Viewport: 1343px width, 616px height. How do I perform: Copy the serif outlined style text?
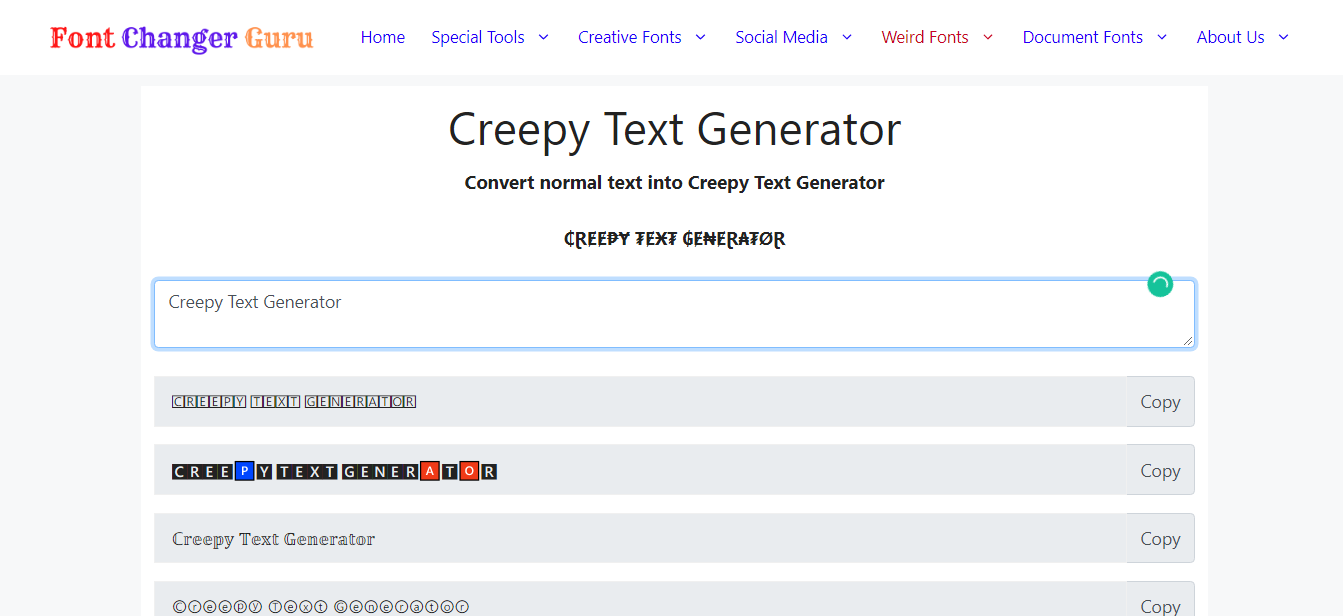click(x=1160, y=539)
